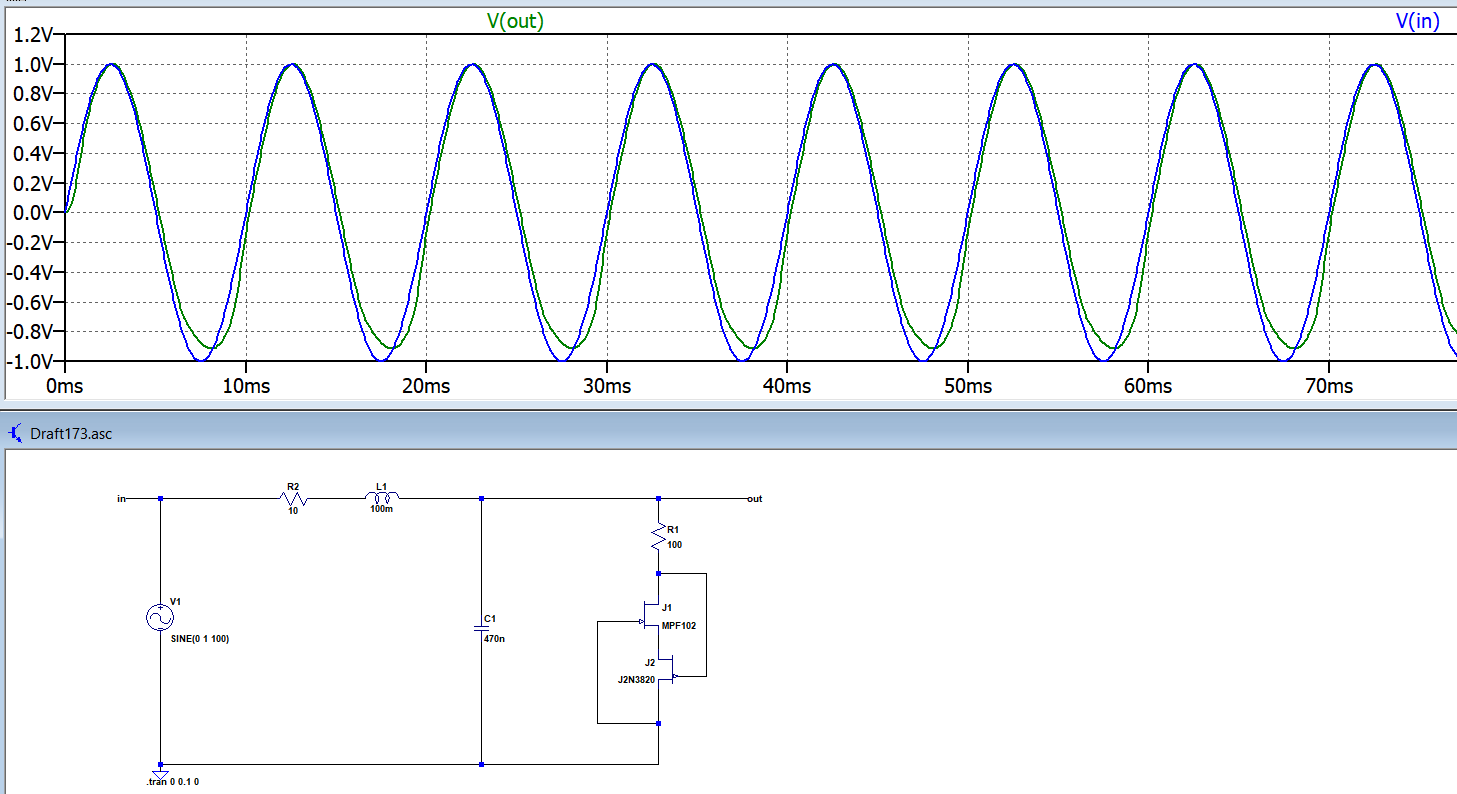Click the V(in) trace label
The height and width of the screenshot is (794, 1457).
pos(1416,21)
